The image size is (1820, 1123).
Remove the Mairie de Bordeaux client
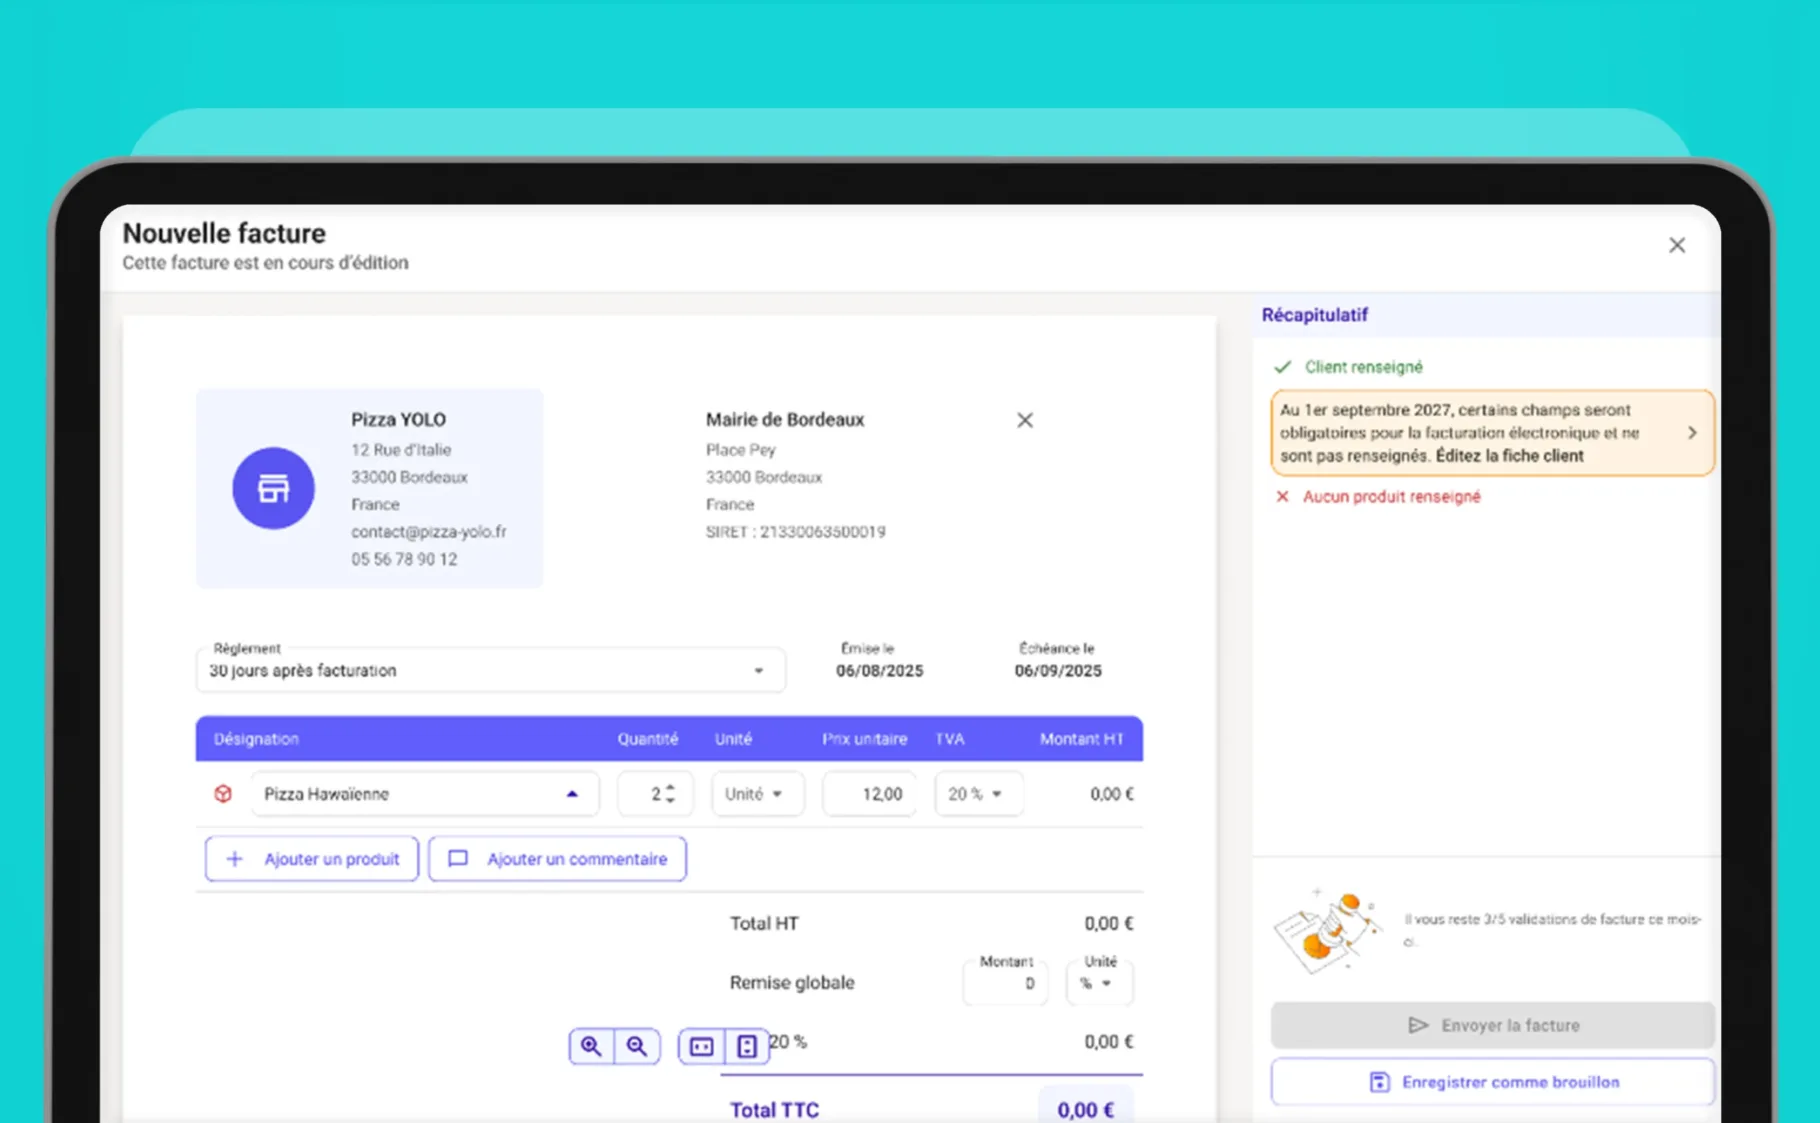pyautogui.click(x=1025, y=420)
